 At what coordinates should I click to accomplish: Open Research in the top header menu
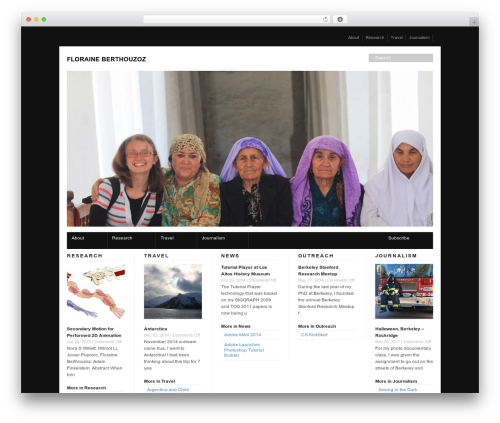[x=375, y=38]
